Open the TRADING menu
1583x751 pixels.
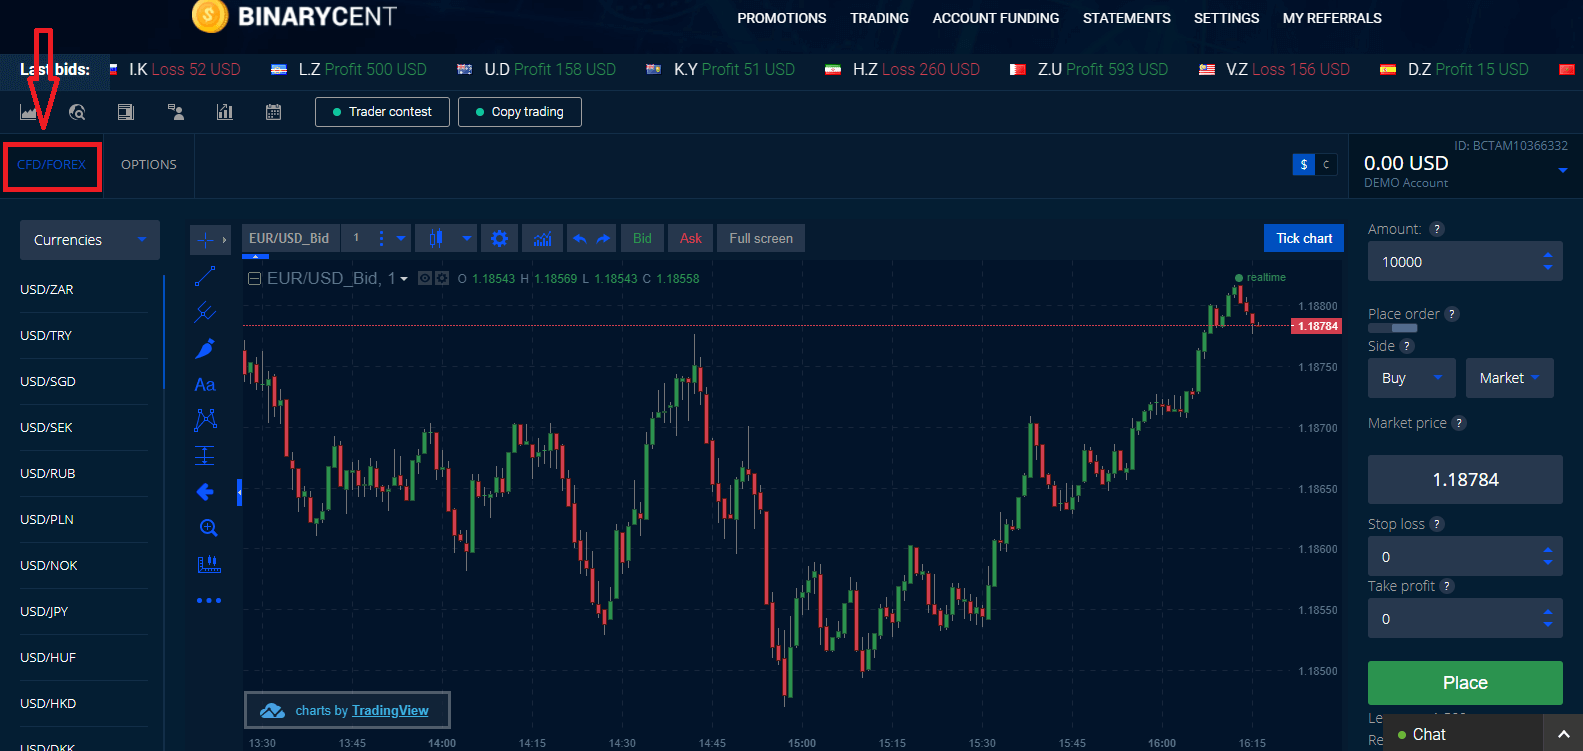[879, 18]
